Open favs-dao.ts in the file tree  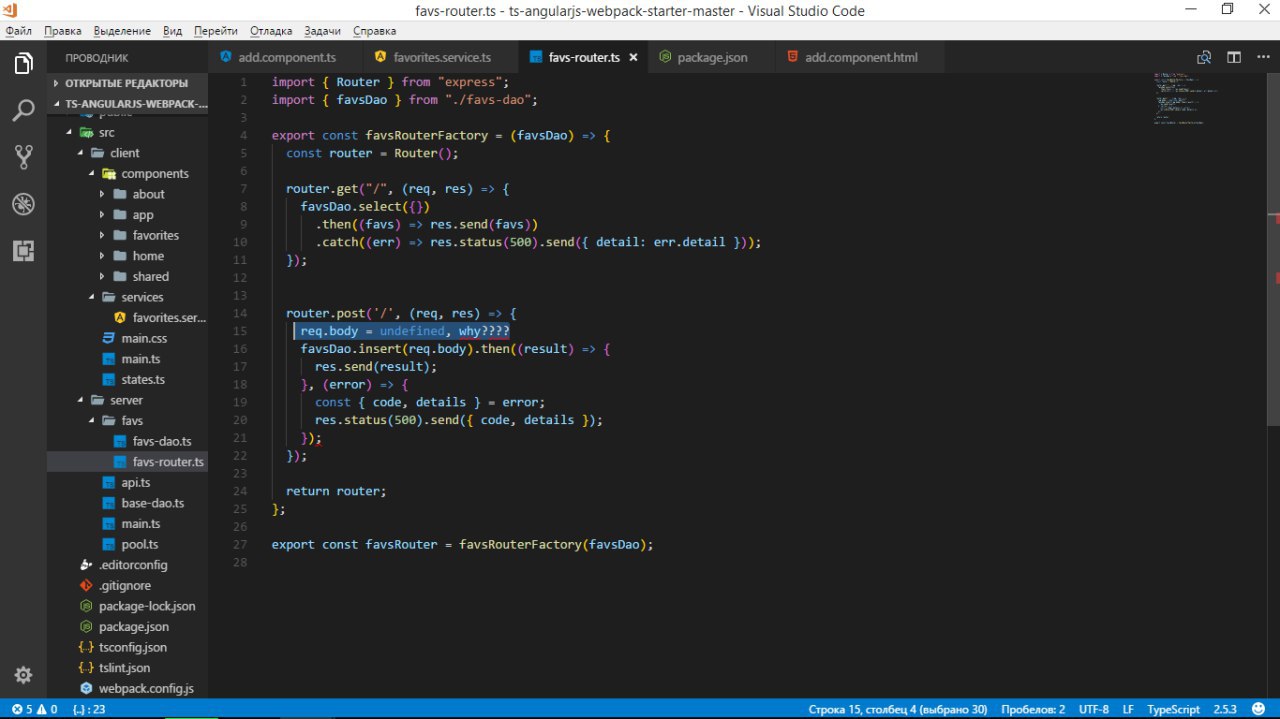coord(161,441)
